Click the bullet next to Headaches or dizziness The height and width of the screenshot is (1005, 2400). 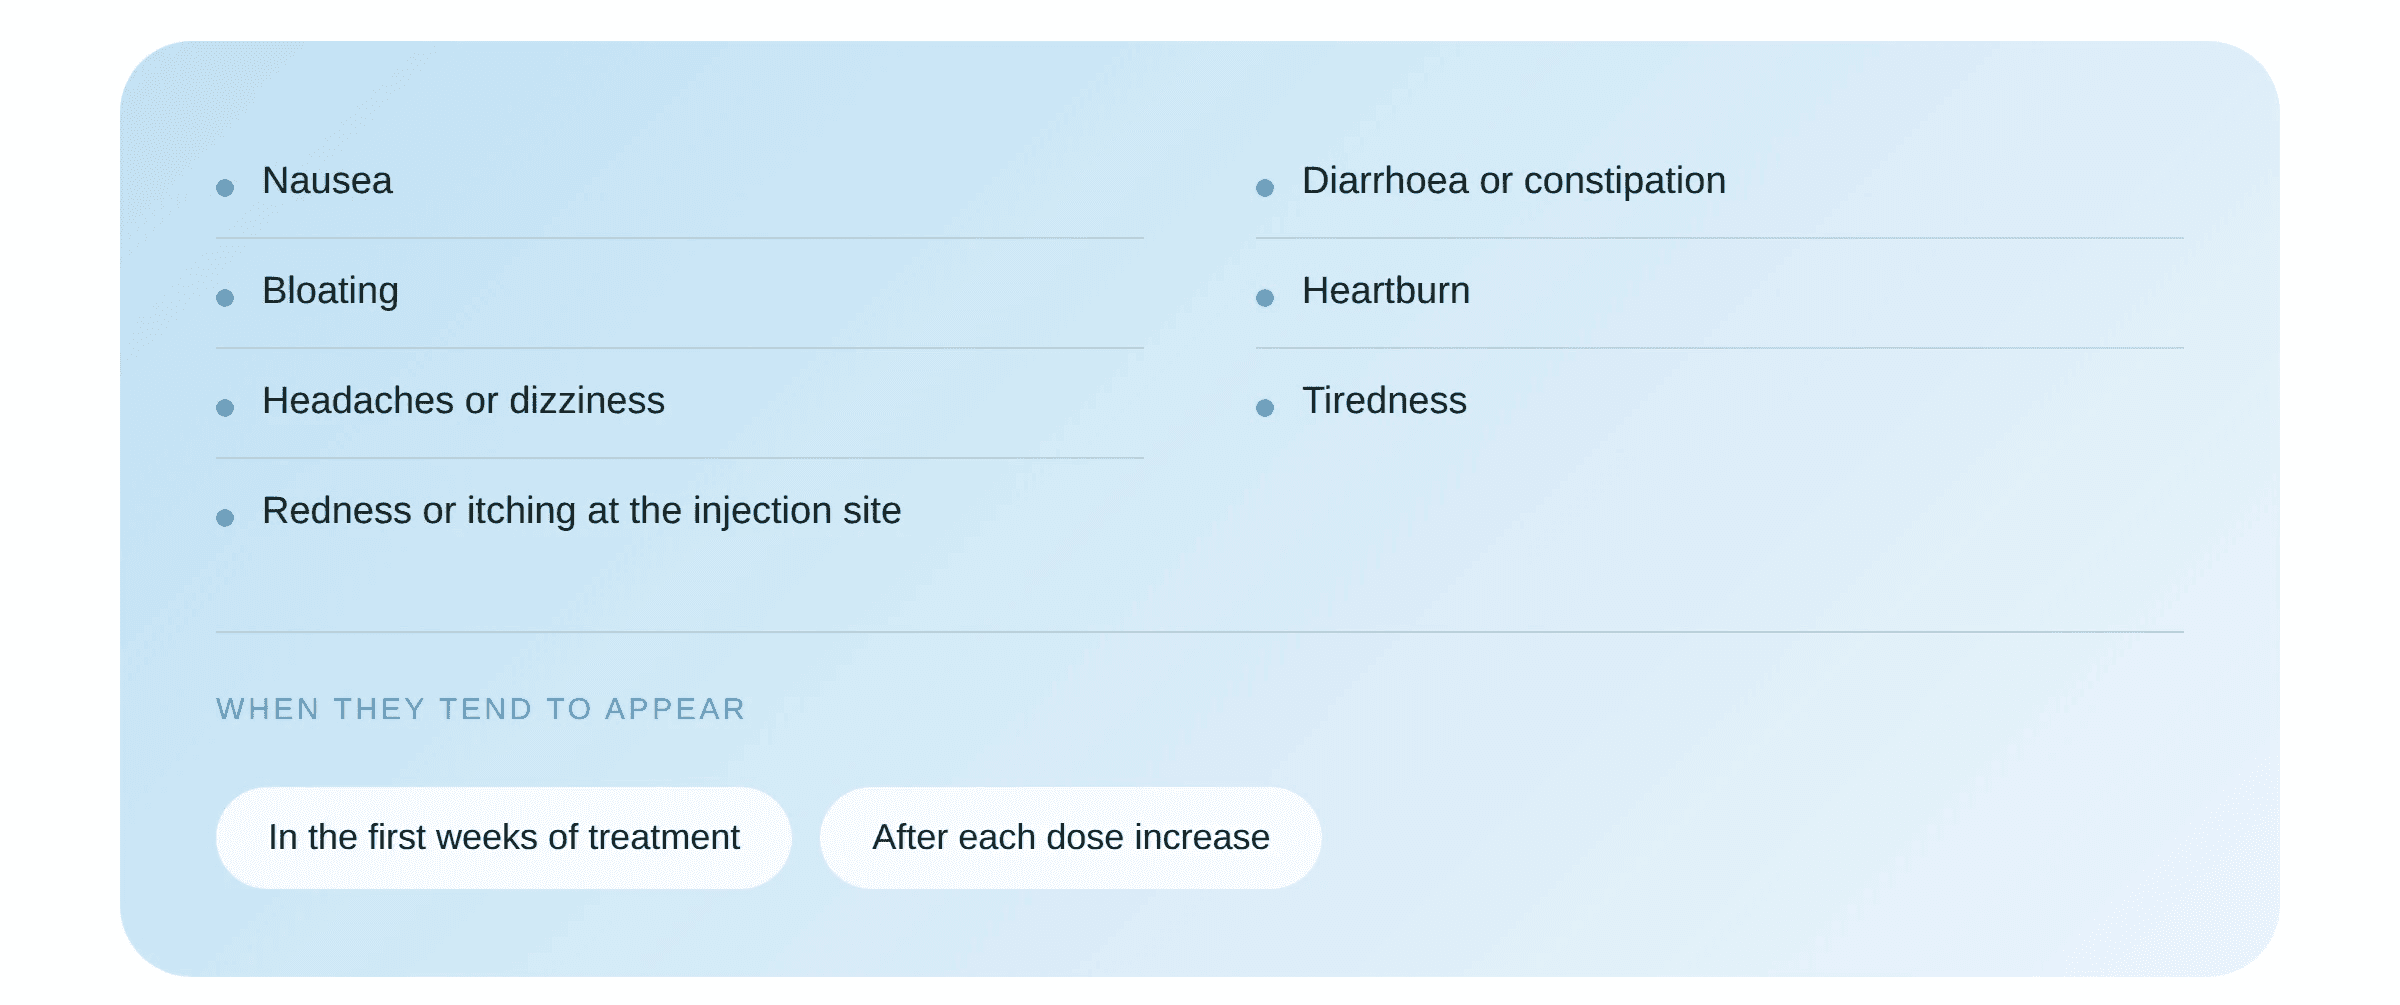pos(225,408)
